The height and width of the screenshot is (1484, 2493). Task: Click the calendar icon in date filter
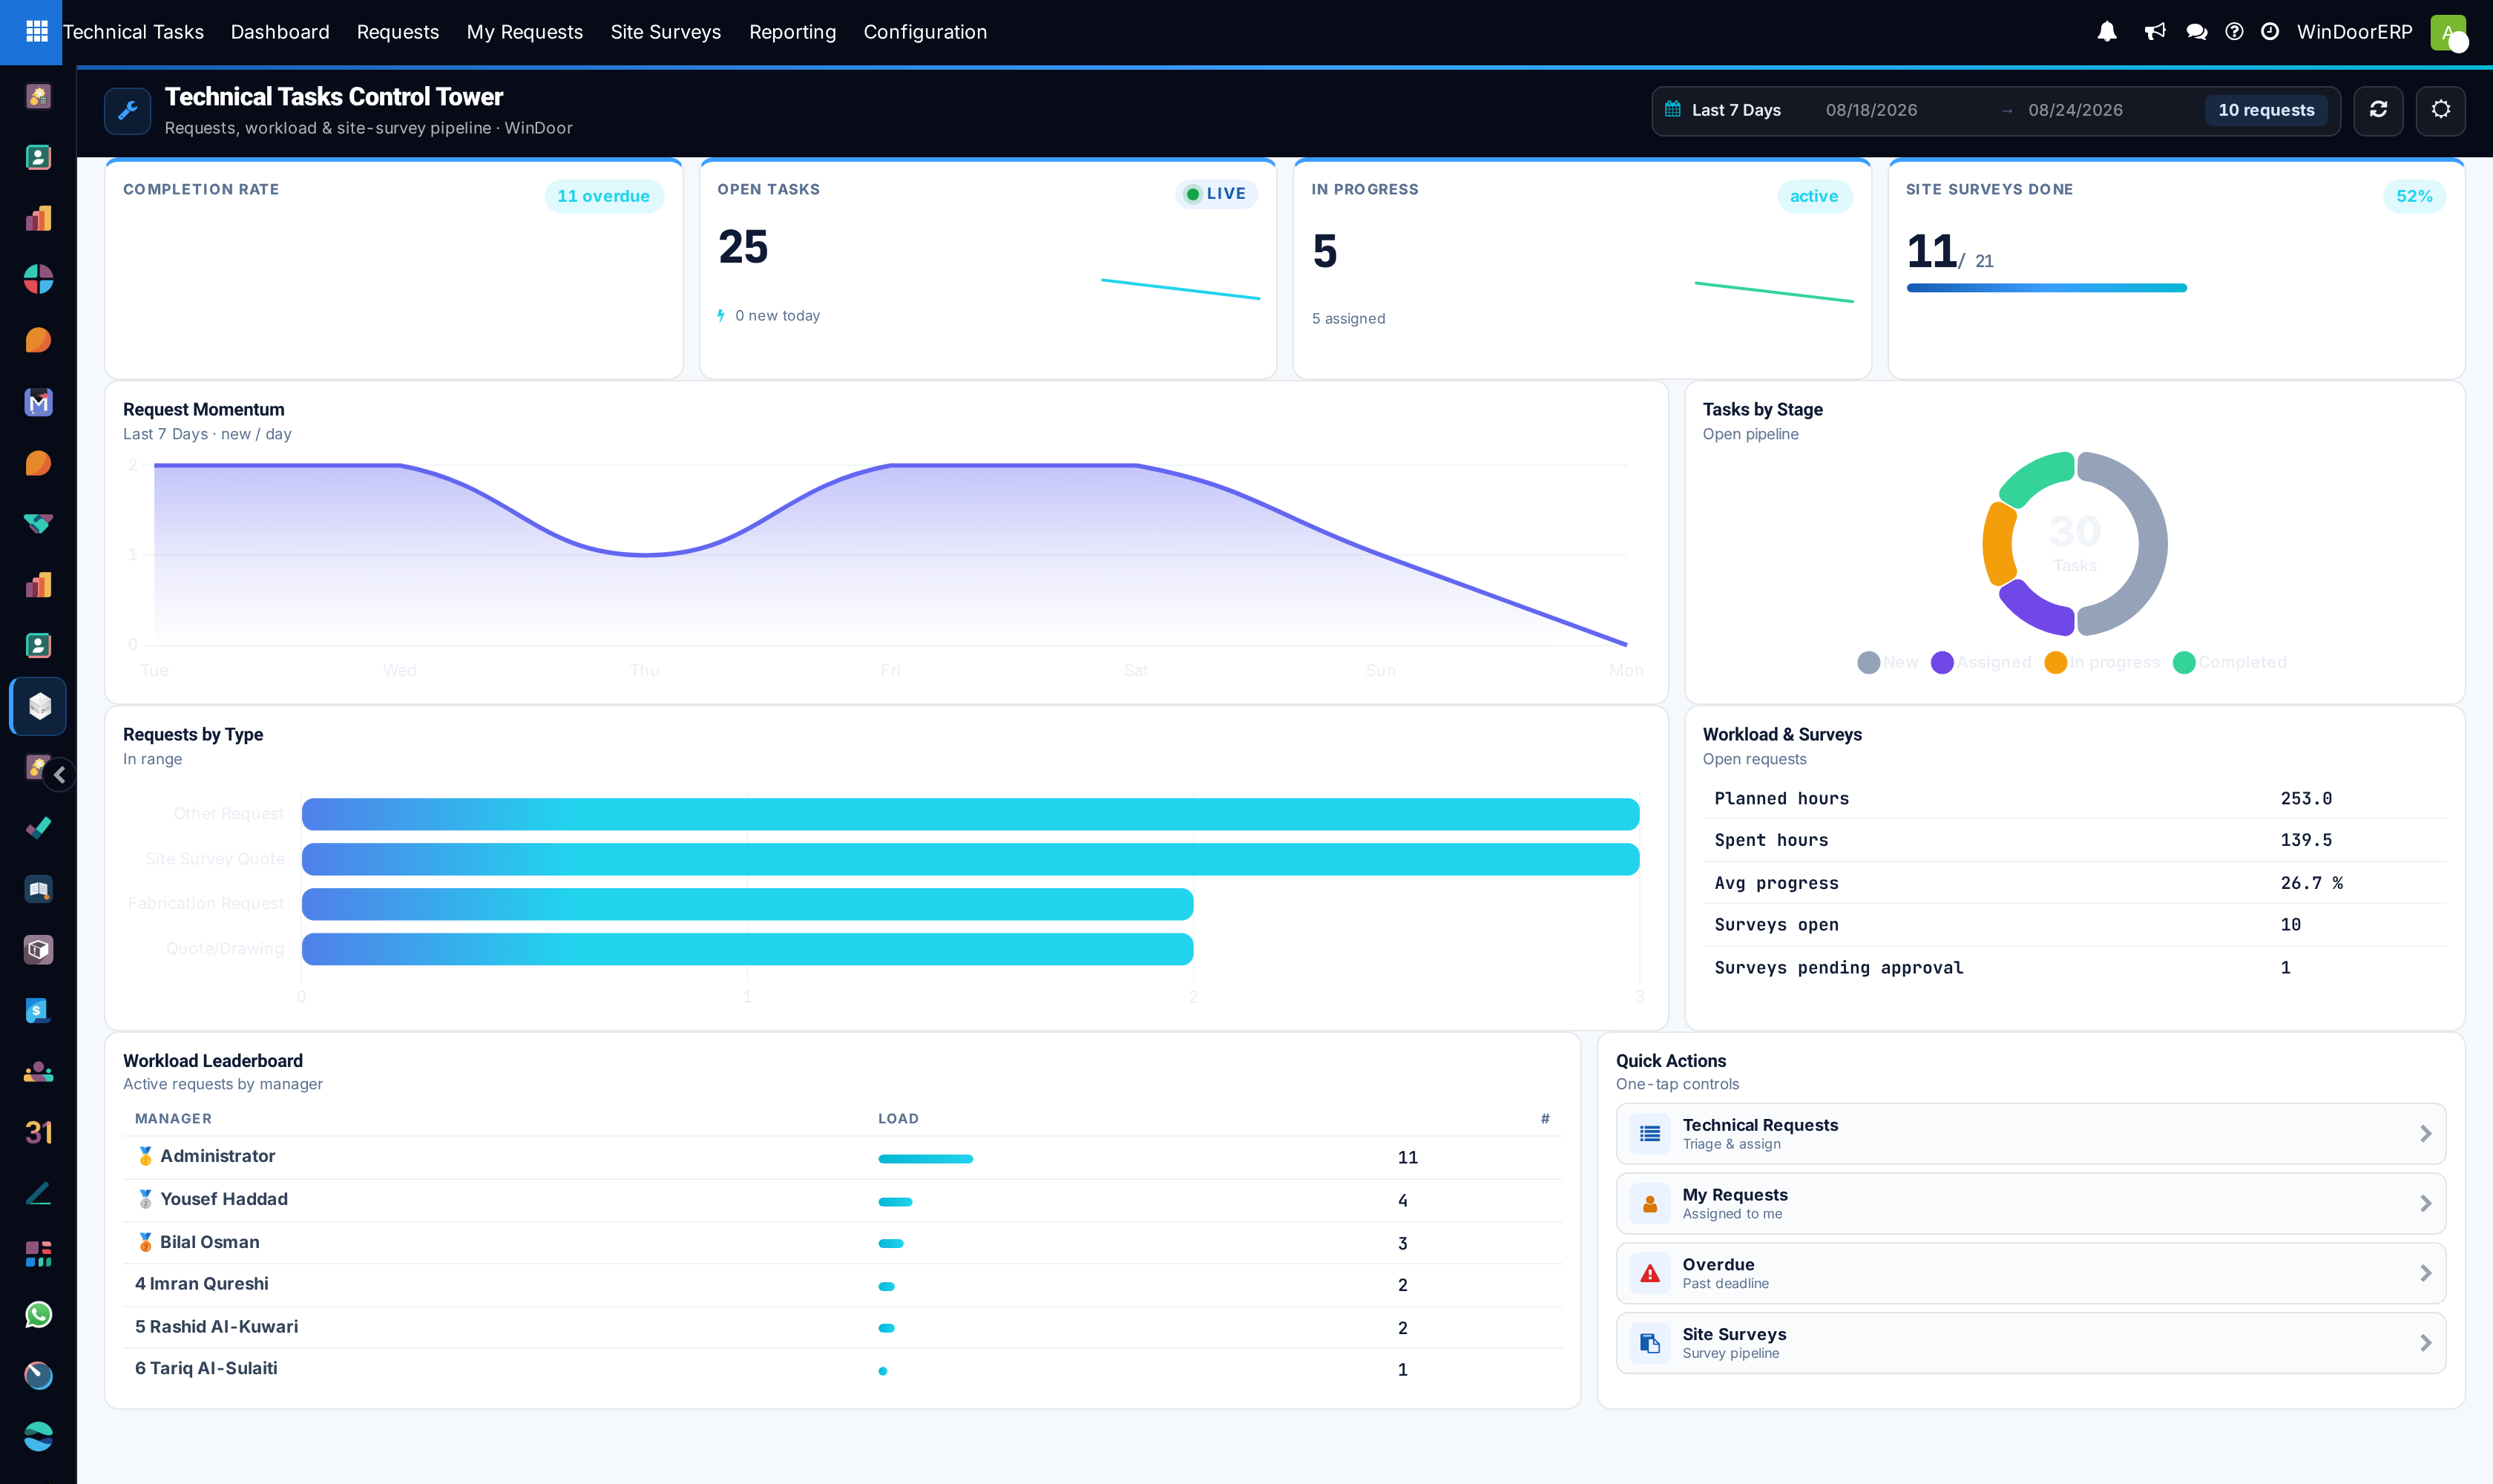coord(1673,109)
